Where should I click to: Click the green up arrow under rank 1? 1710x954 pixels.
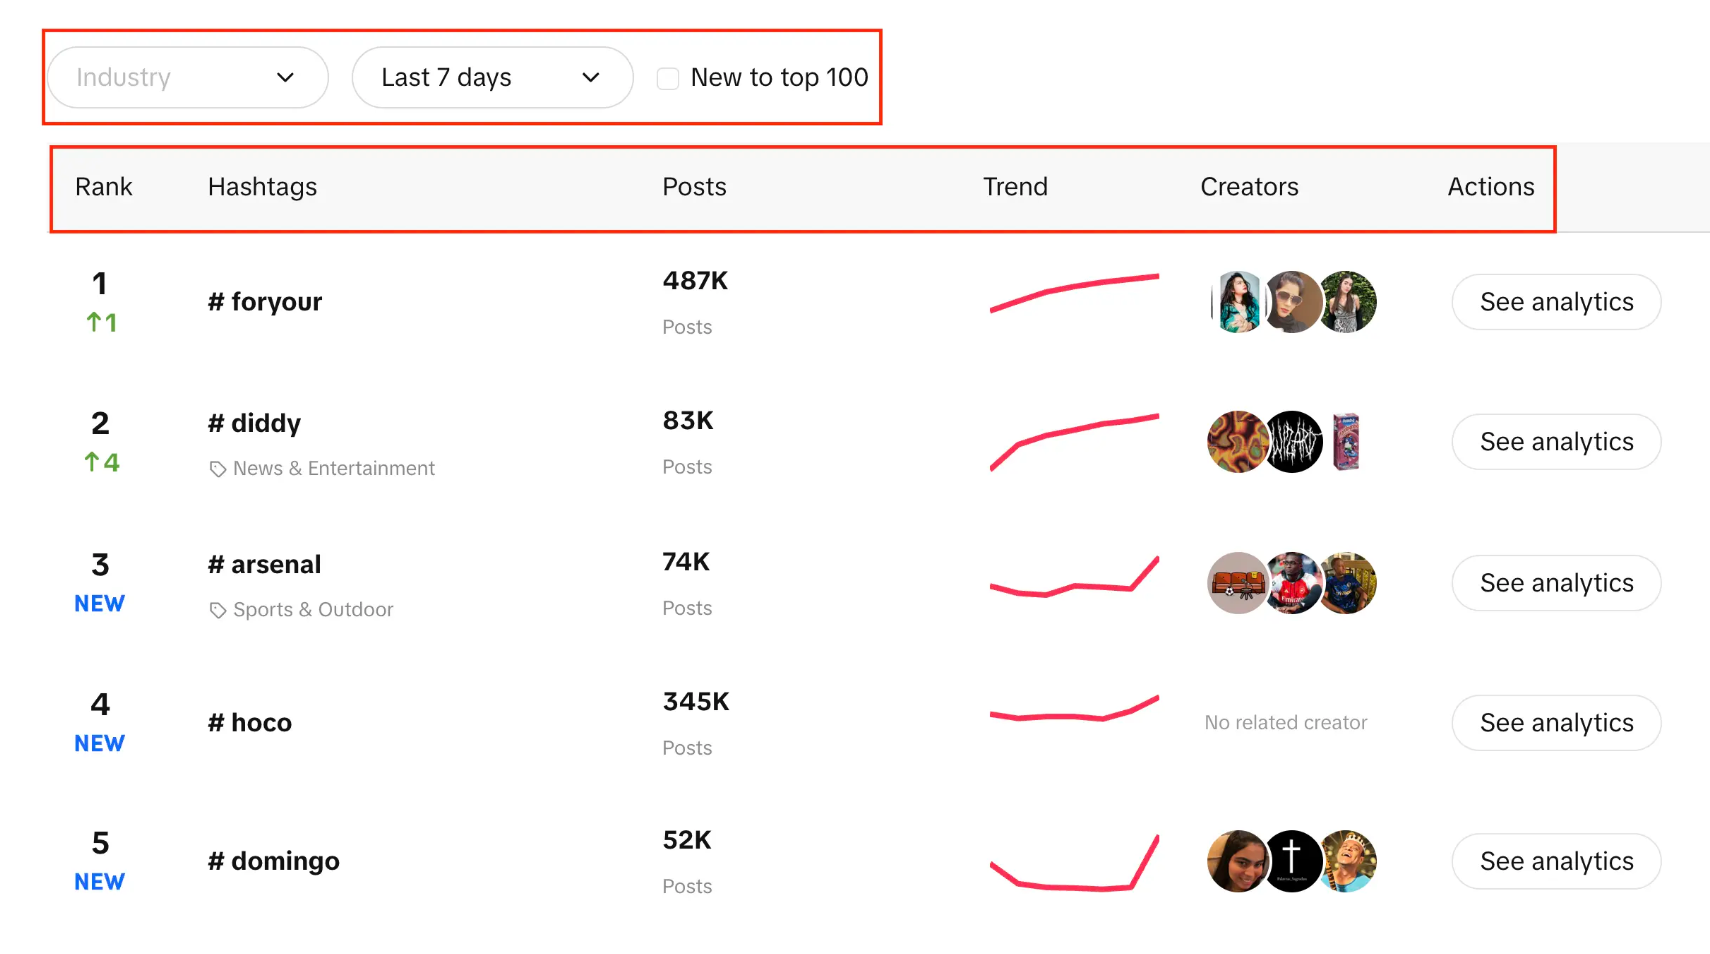click(93, 322)
